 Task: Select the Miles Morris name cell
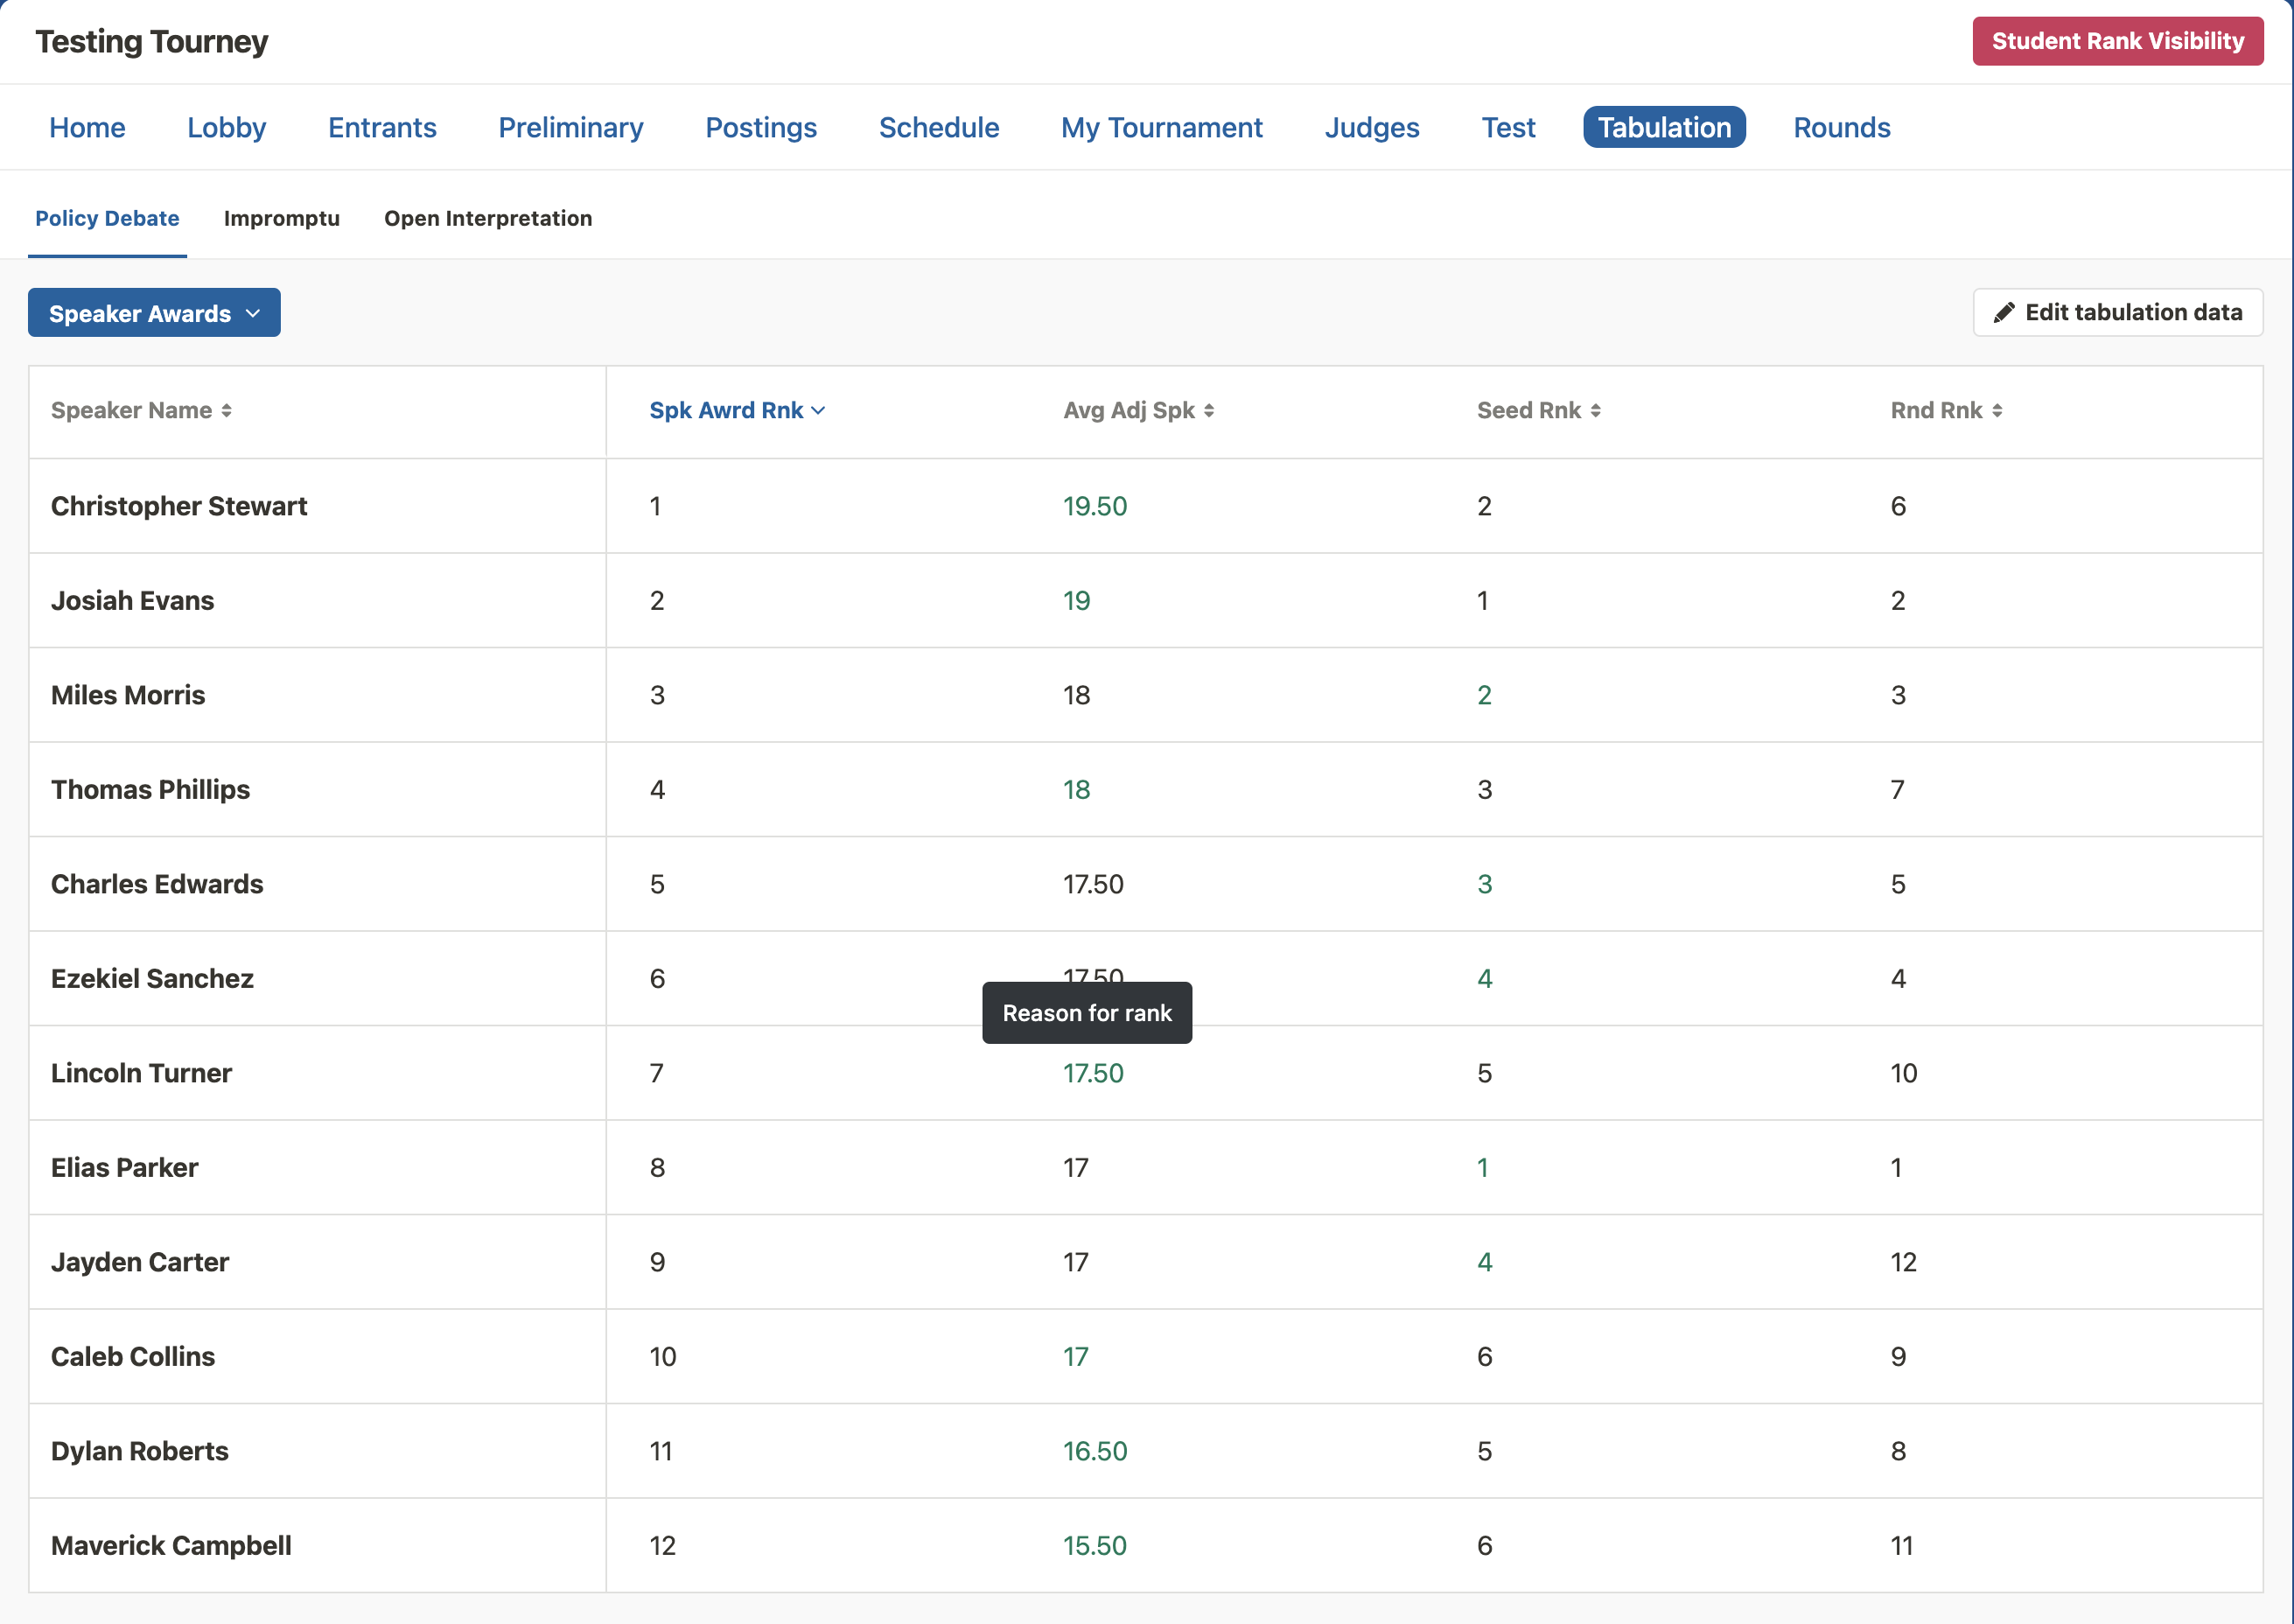tap(317, 695)
